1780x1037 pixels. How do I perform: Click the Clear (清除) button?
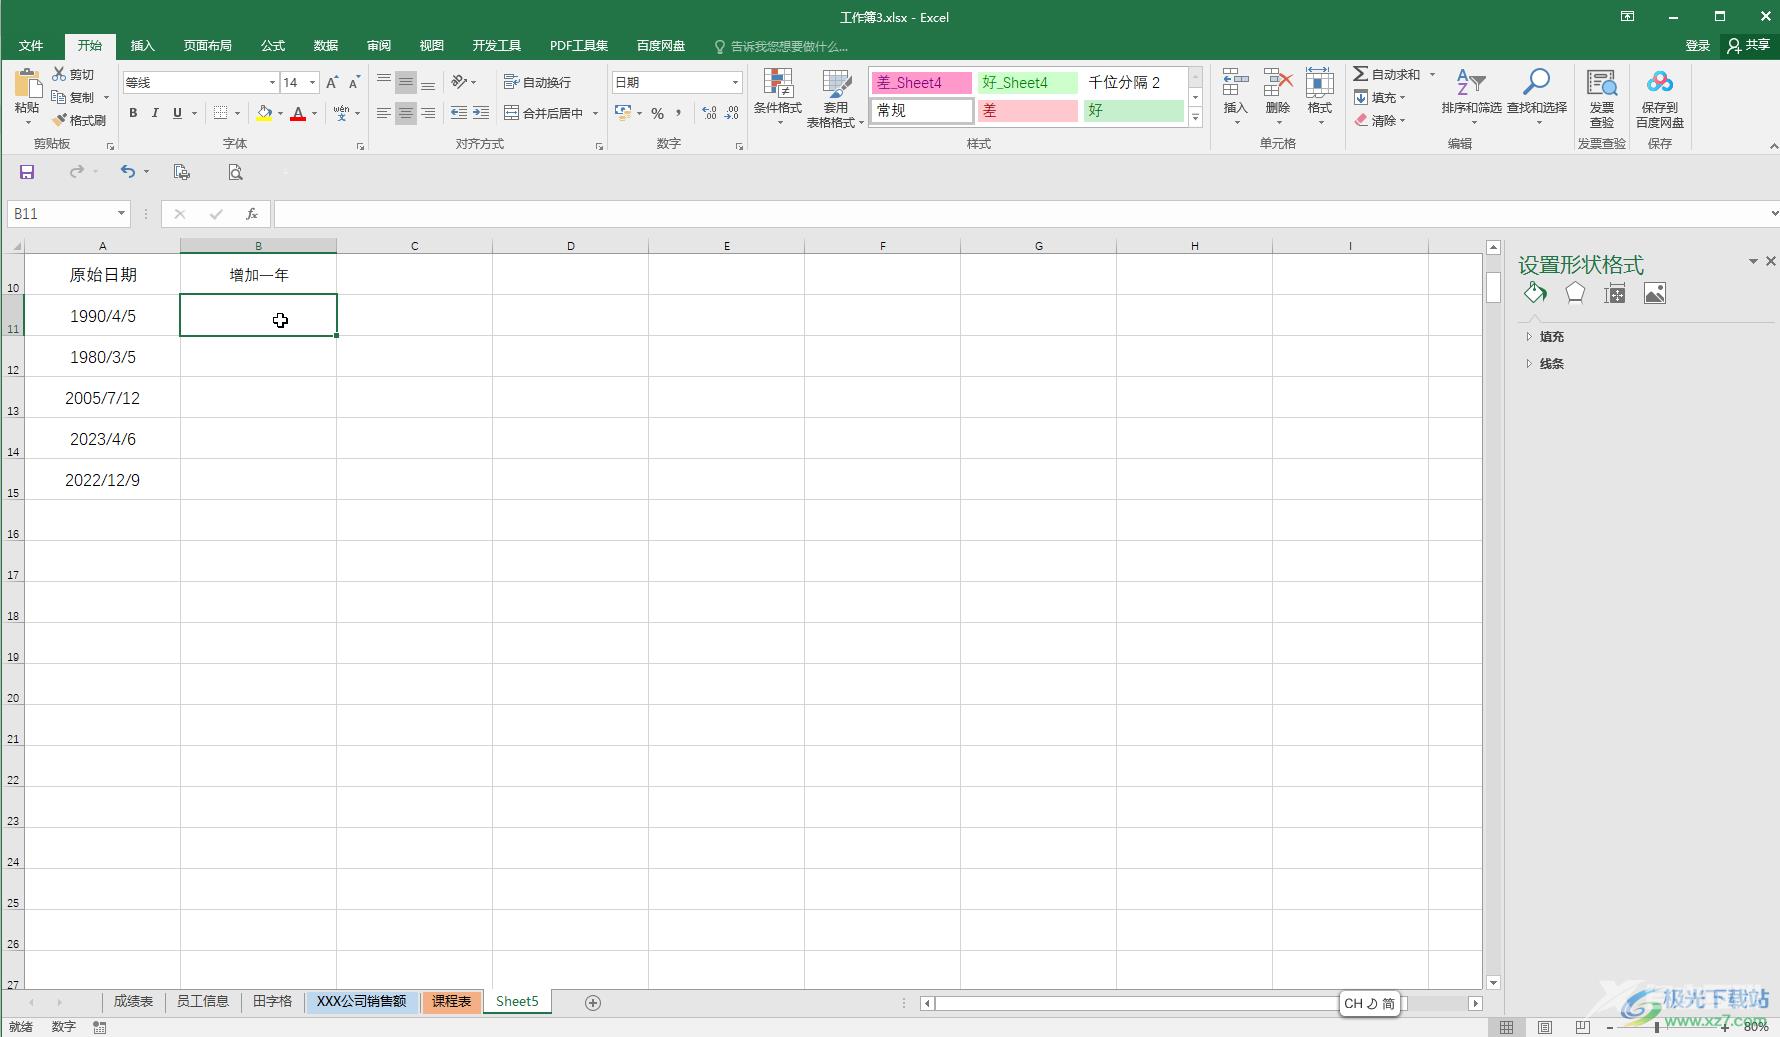[x=1380, y=120]
